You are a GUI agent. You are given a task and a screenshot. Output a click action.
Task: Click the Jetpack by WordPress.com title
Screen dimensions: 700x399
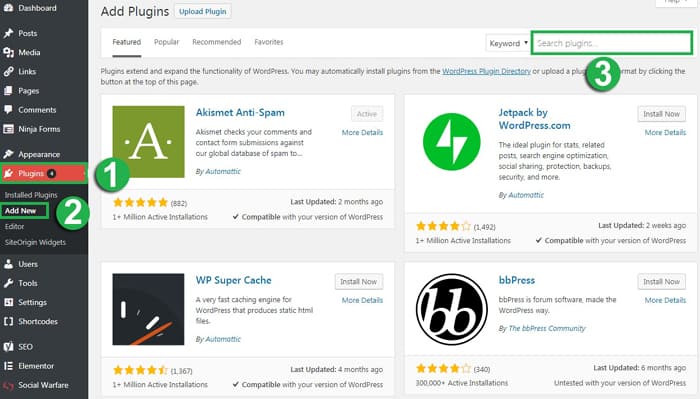click(534, 119)
